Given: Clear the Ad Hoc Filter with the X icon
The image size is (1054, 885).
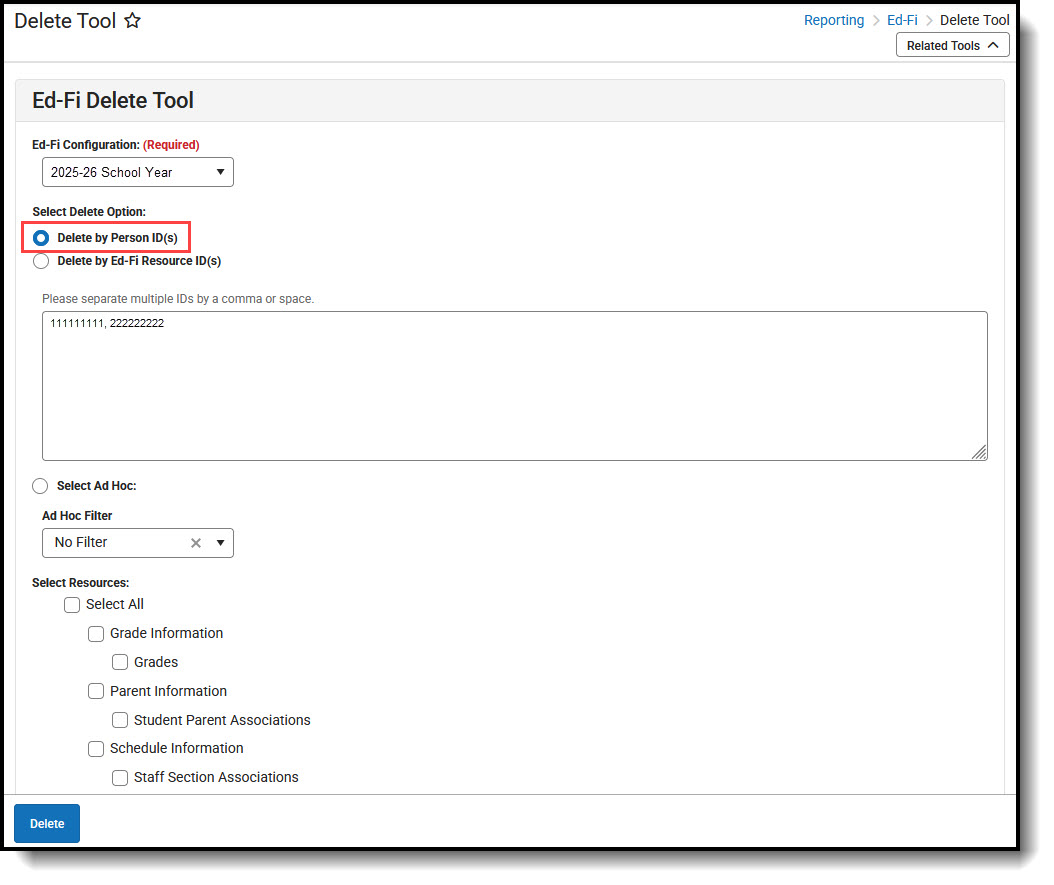Looking at the screenshot, I should (196, 543).
